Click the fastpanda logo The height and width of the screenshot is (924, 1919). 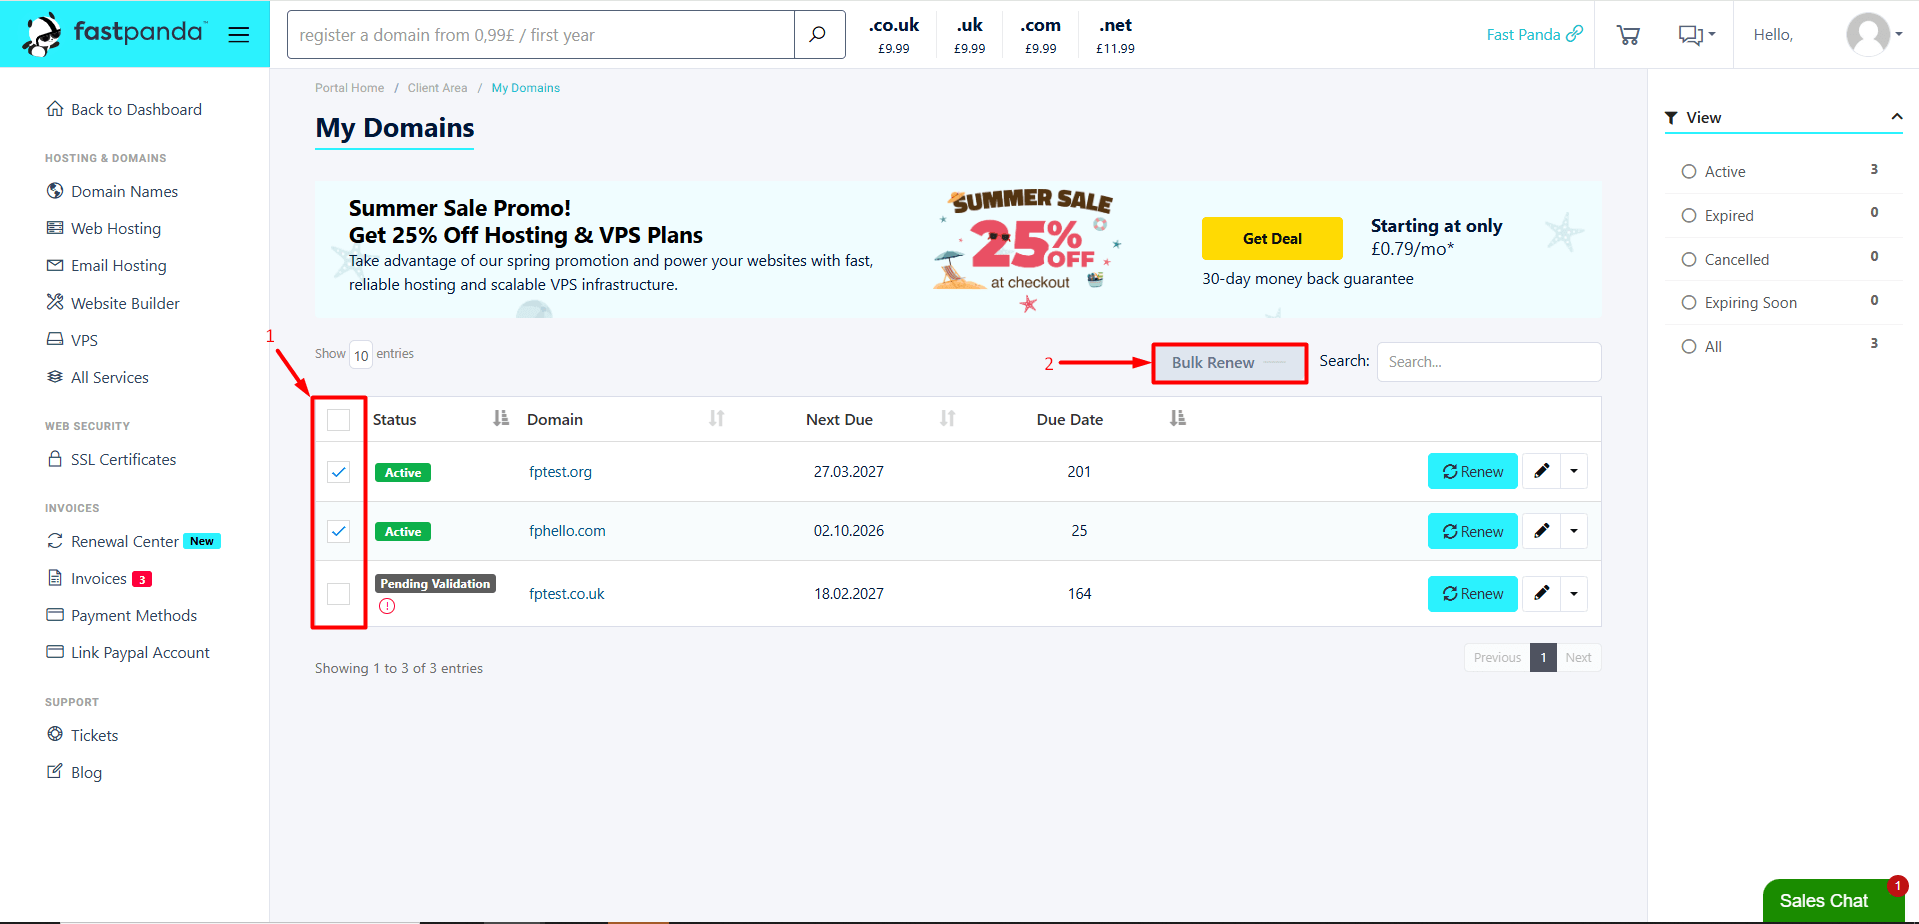(x=114, y=34)
